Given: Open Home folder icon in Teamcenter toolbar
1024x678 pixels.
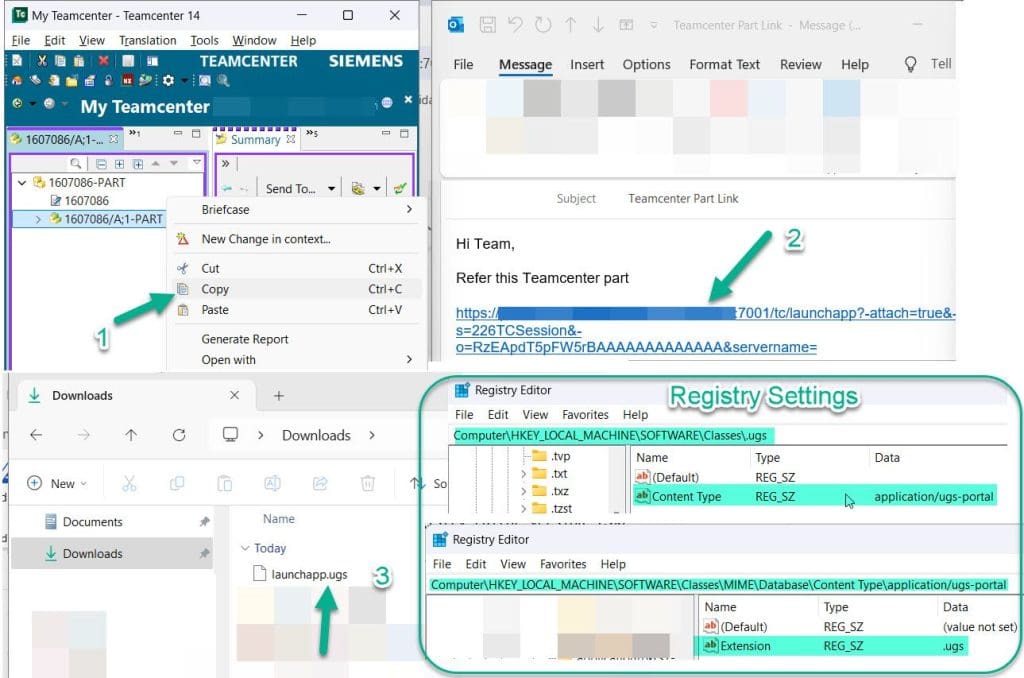Looking at the screenshot, I should coord(16,80).
